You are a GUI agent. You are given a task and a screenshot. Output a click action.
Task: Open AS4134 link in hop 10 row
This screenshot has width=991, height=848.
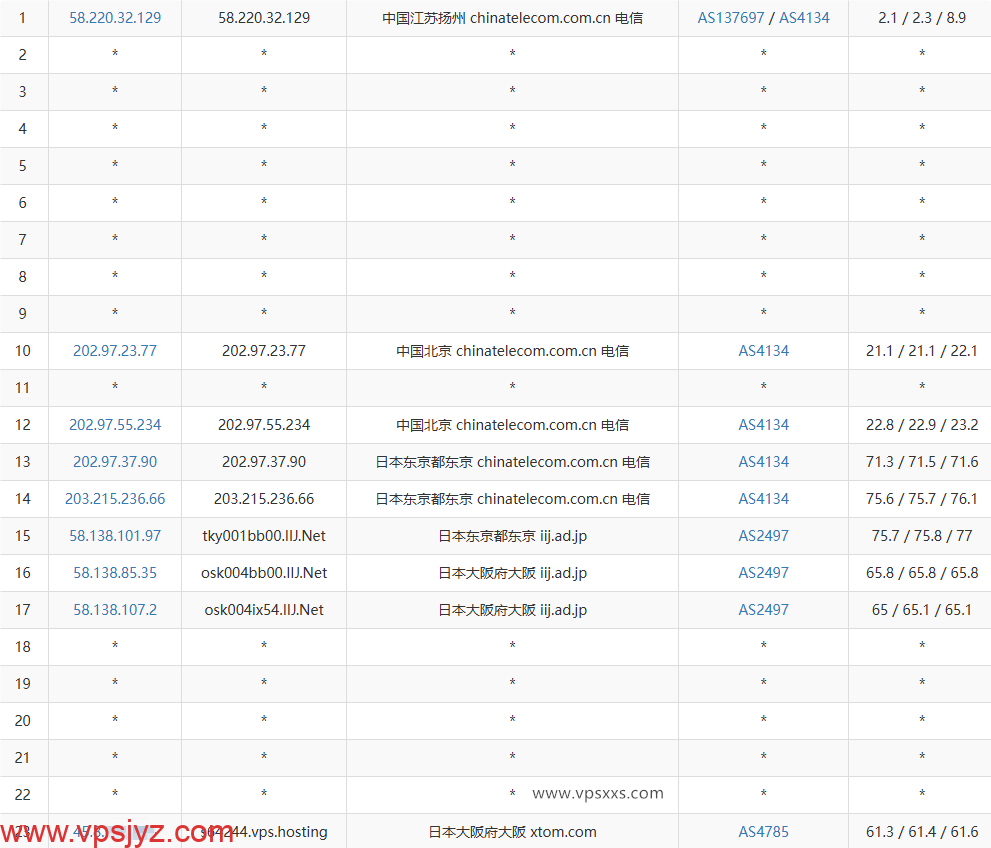coord(763,351)
